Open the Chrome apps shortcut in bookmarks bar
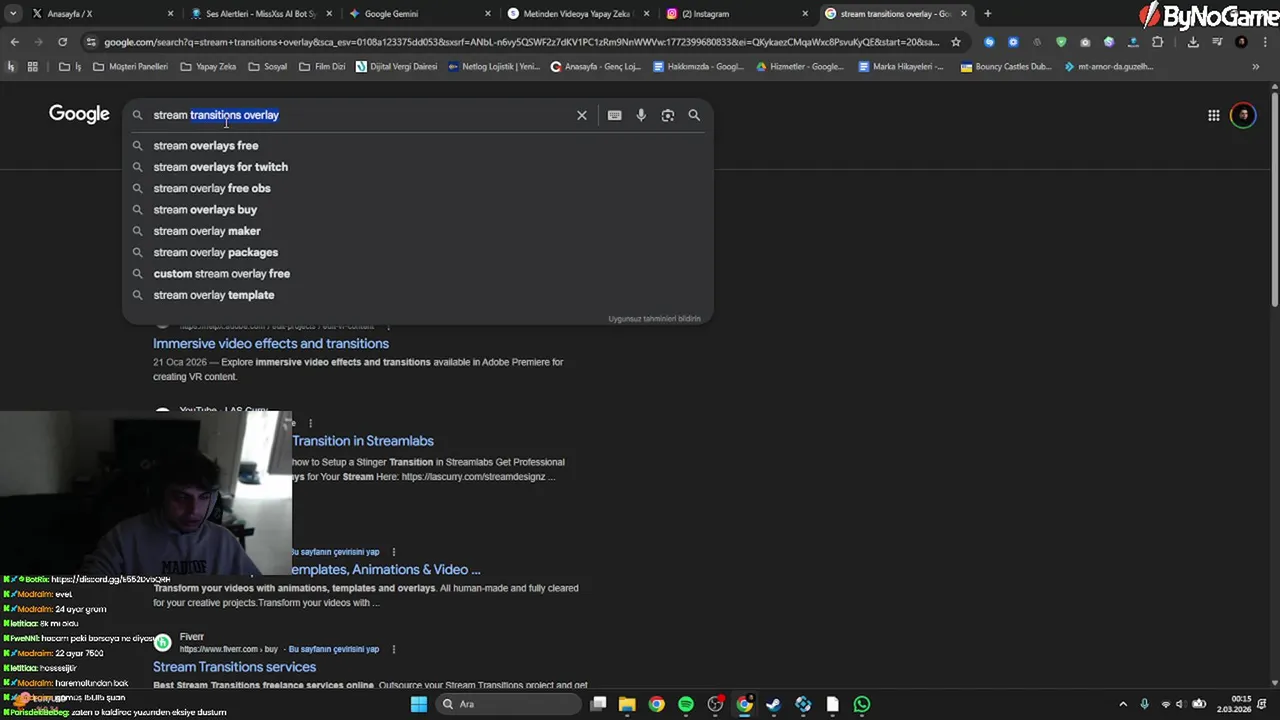The width and height of the screenshot is (1280, 720). pyautogui.click(x=32, y=67)
